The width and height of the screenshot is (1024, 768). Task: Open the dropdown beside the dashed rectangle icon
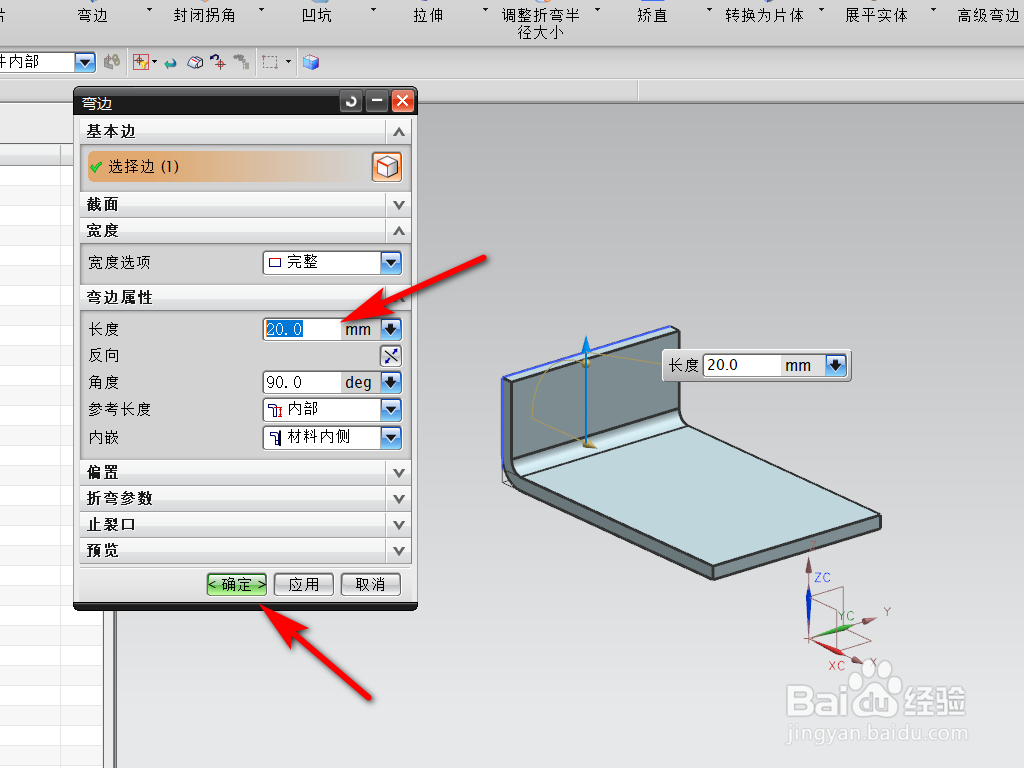click(288, 62)
